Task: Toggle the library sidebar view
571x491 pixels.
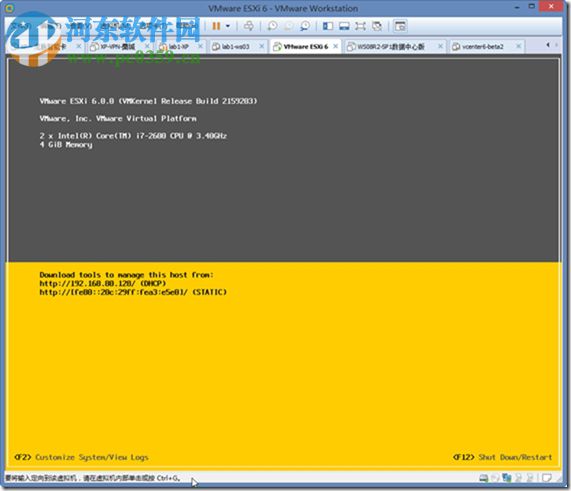Action: pos(328,26)
